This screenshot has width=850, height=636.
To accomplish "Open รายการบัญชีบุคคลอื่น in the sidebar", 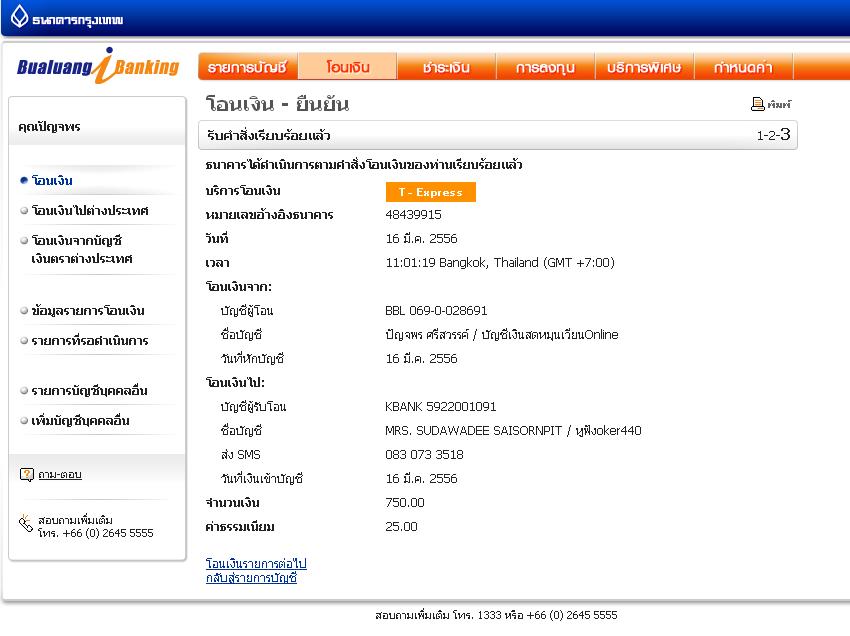I will [x=89, y=390].
